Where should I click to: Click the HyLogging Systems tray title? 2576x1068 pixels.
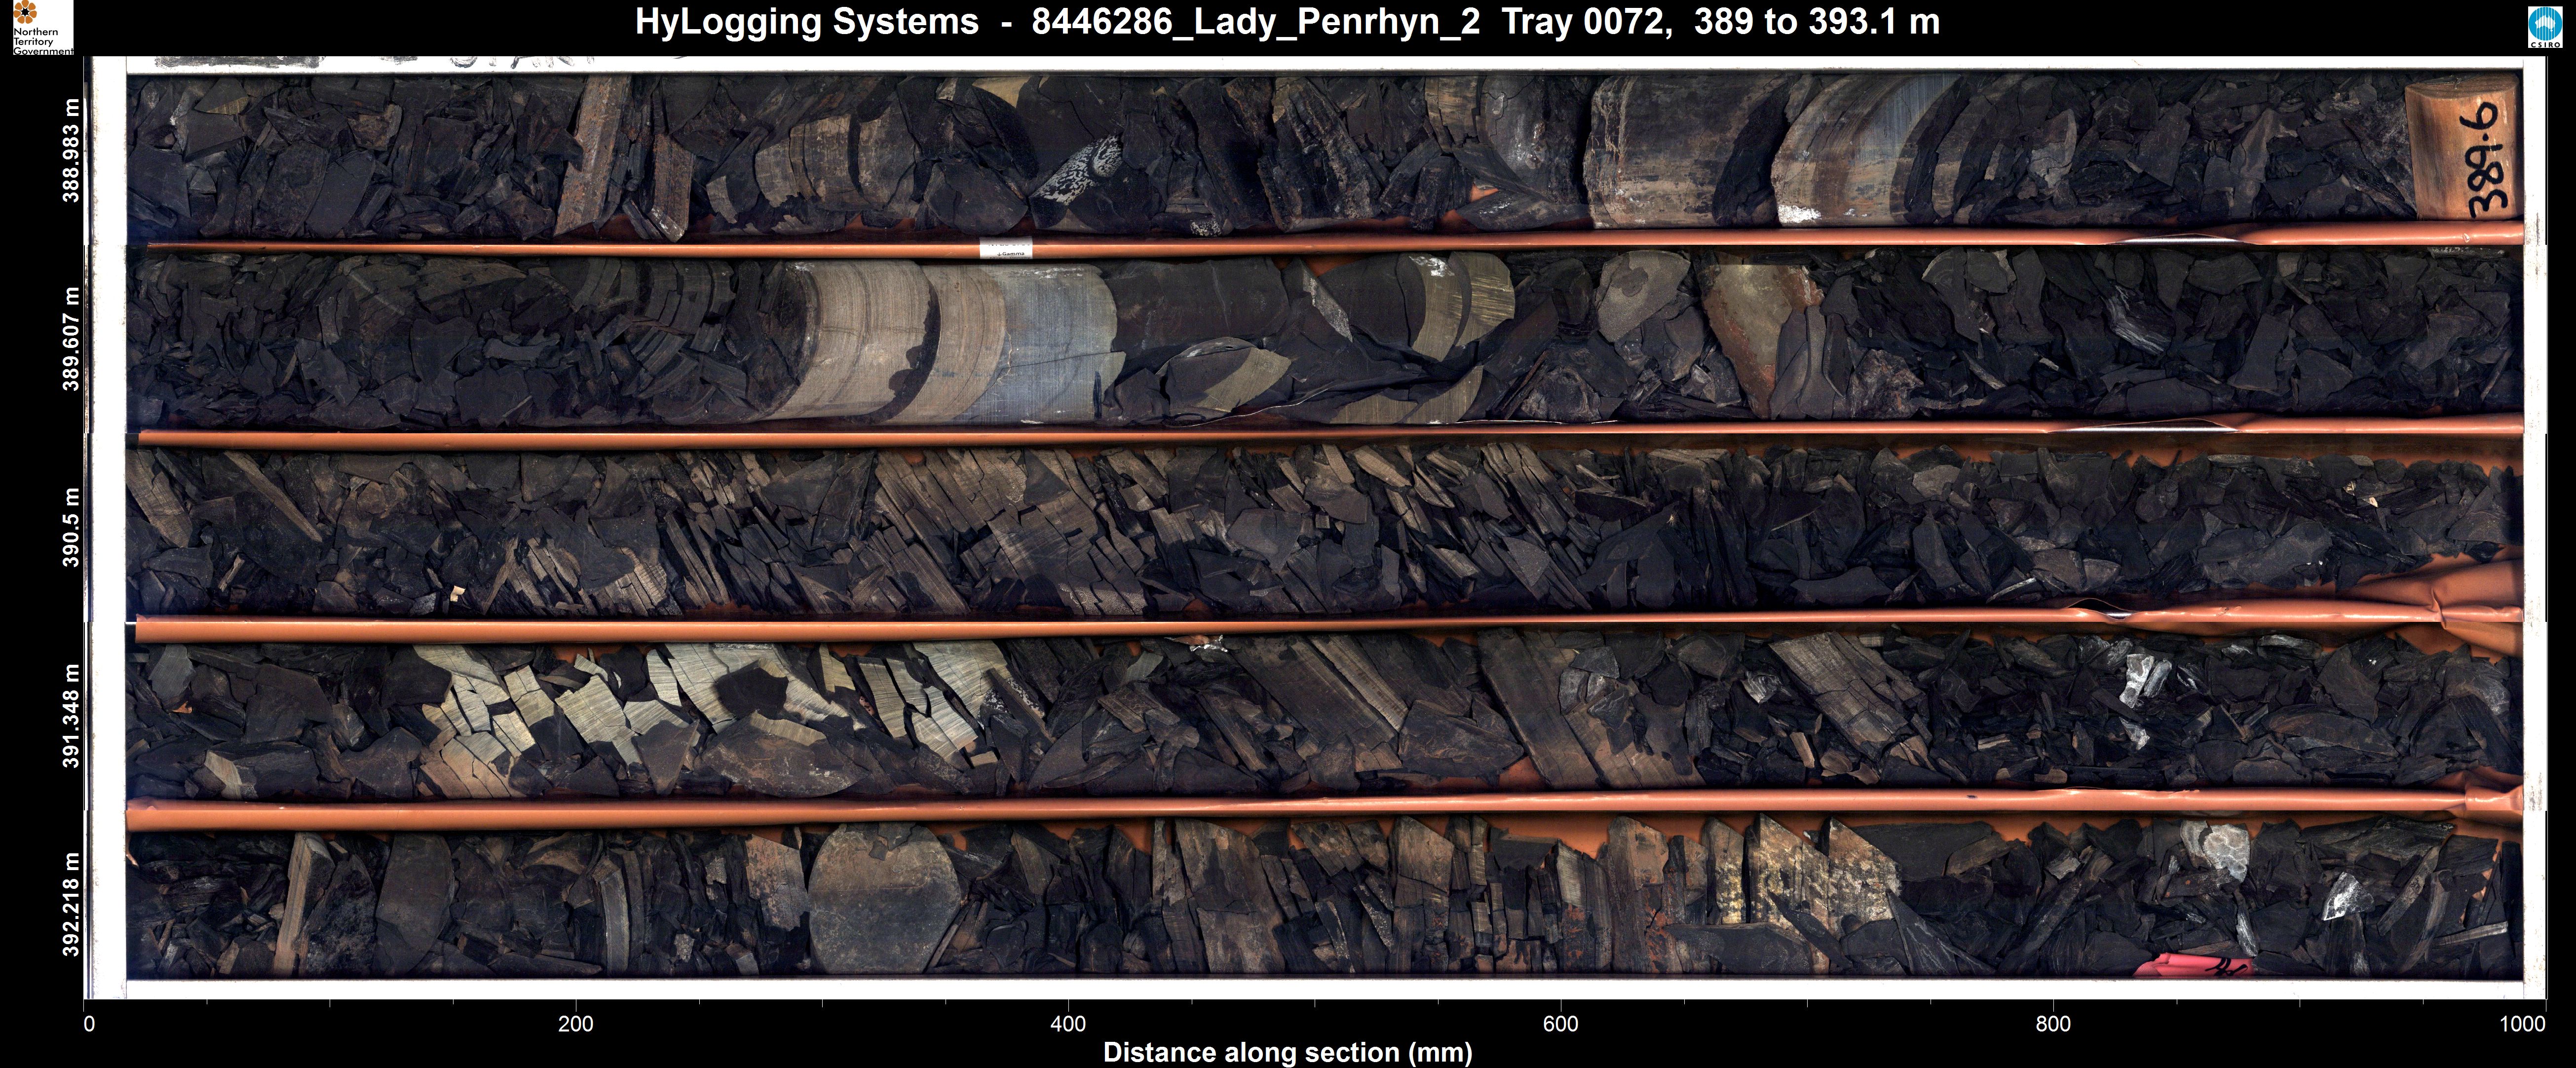tap(1287, 22)
